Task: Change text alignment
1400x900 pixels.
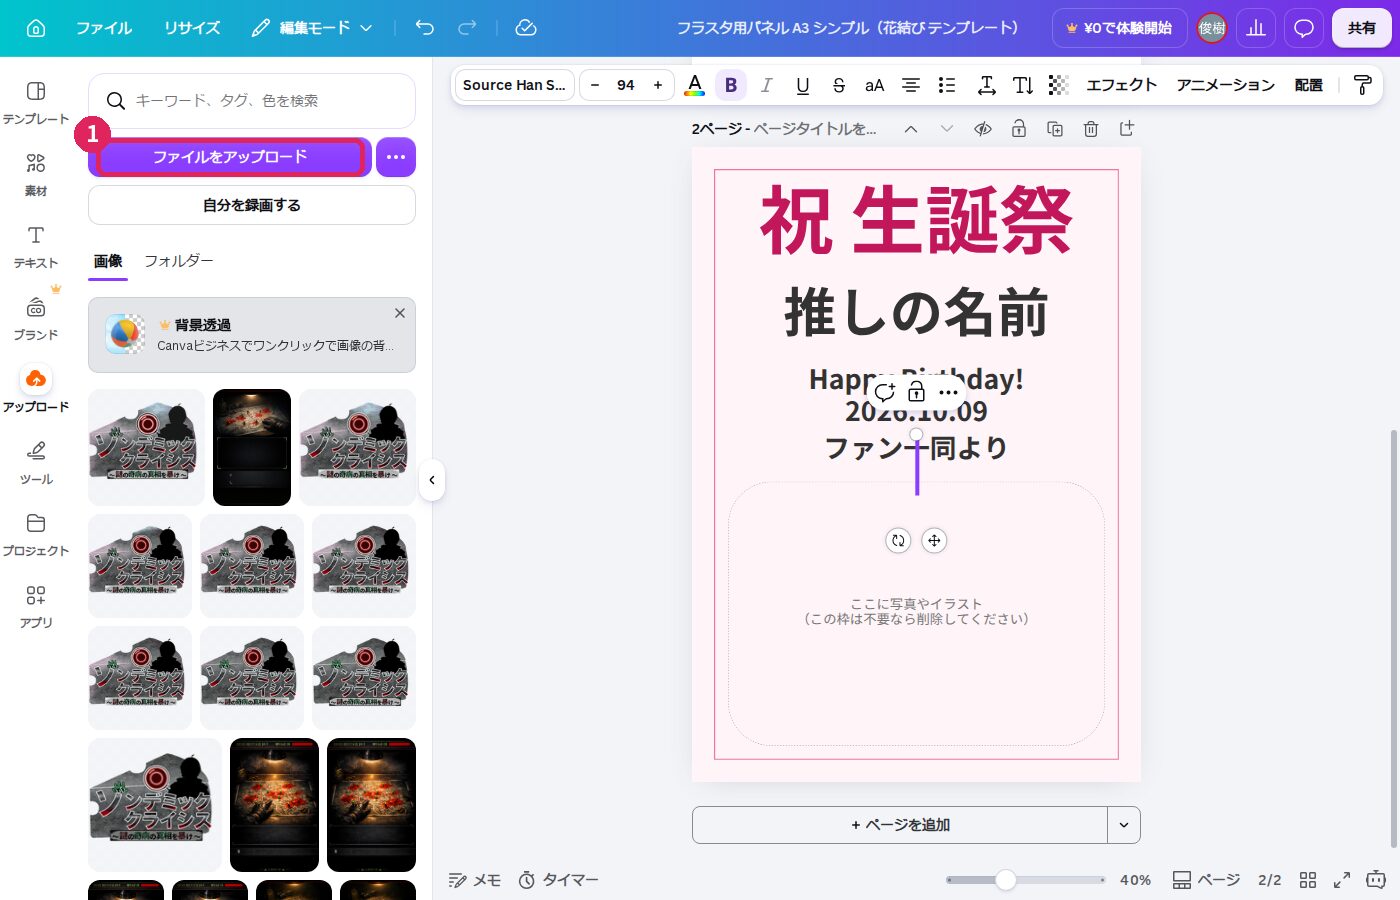Action: pos(911,85)
